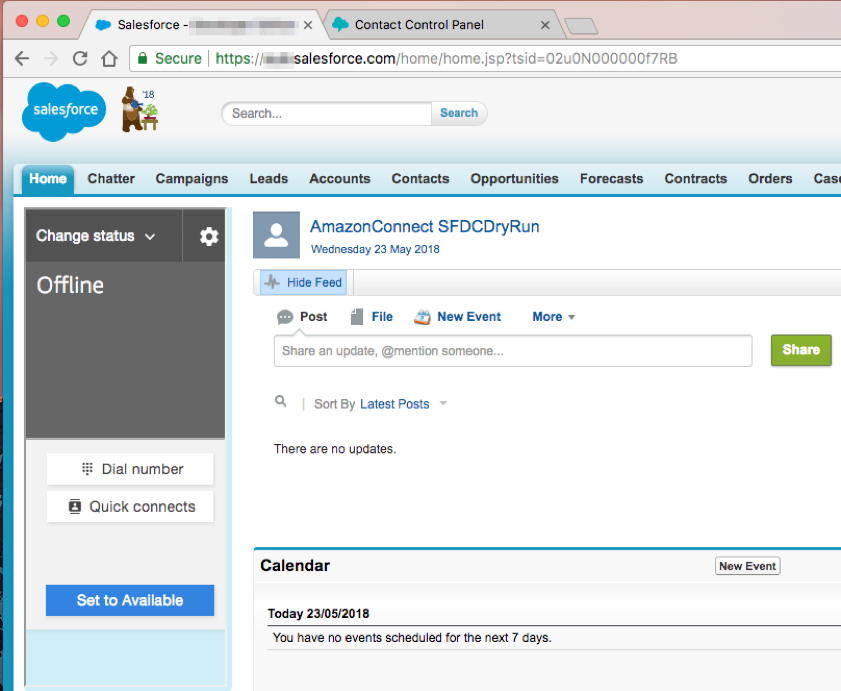Go to the Campaigns tab
This screenshot has width=841, height=691.
pos(192,179)
